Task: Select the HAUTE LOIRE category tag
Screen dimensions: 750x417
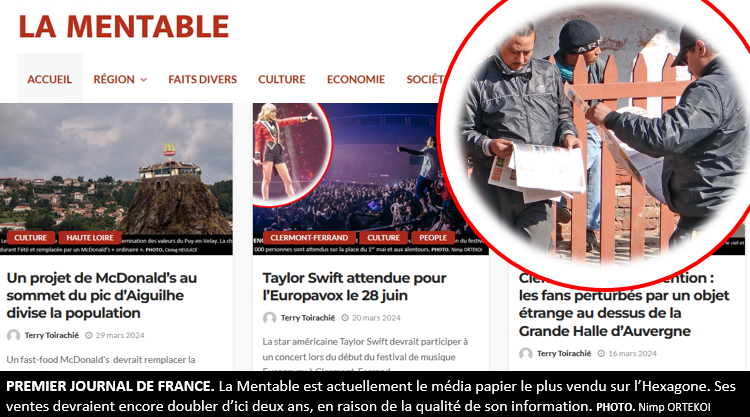Action: point(89,238)
